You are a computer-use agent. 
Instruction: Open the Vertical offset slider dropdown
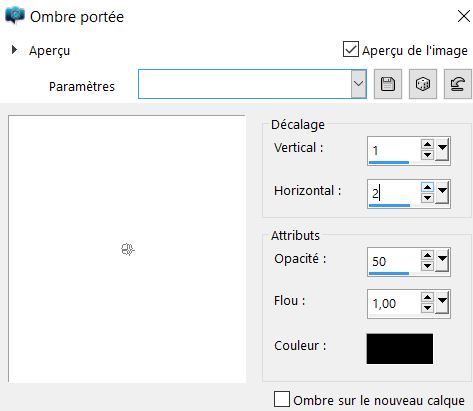pyautogui.click(x=442, y=150)
